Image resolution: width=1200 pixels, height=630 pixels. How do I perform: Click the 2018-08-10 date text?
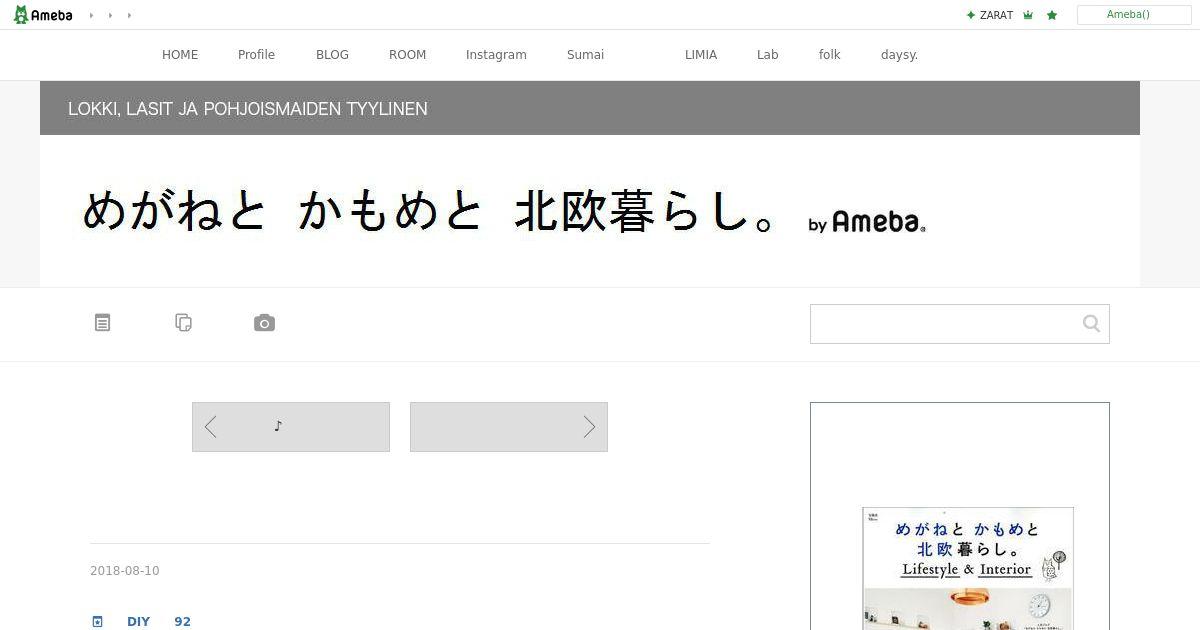pos(125,571)
